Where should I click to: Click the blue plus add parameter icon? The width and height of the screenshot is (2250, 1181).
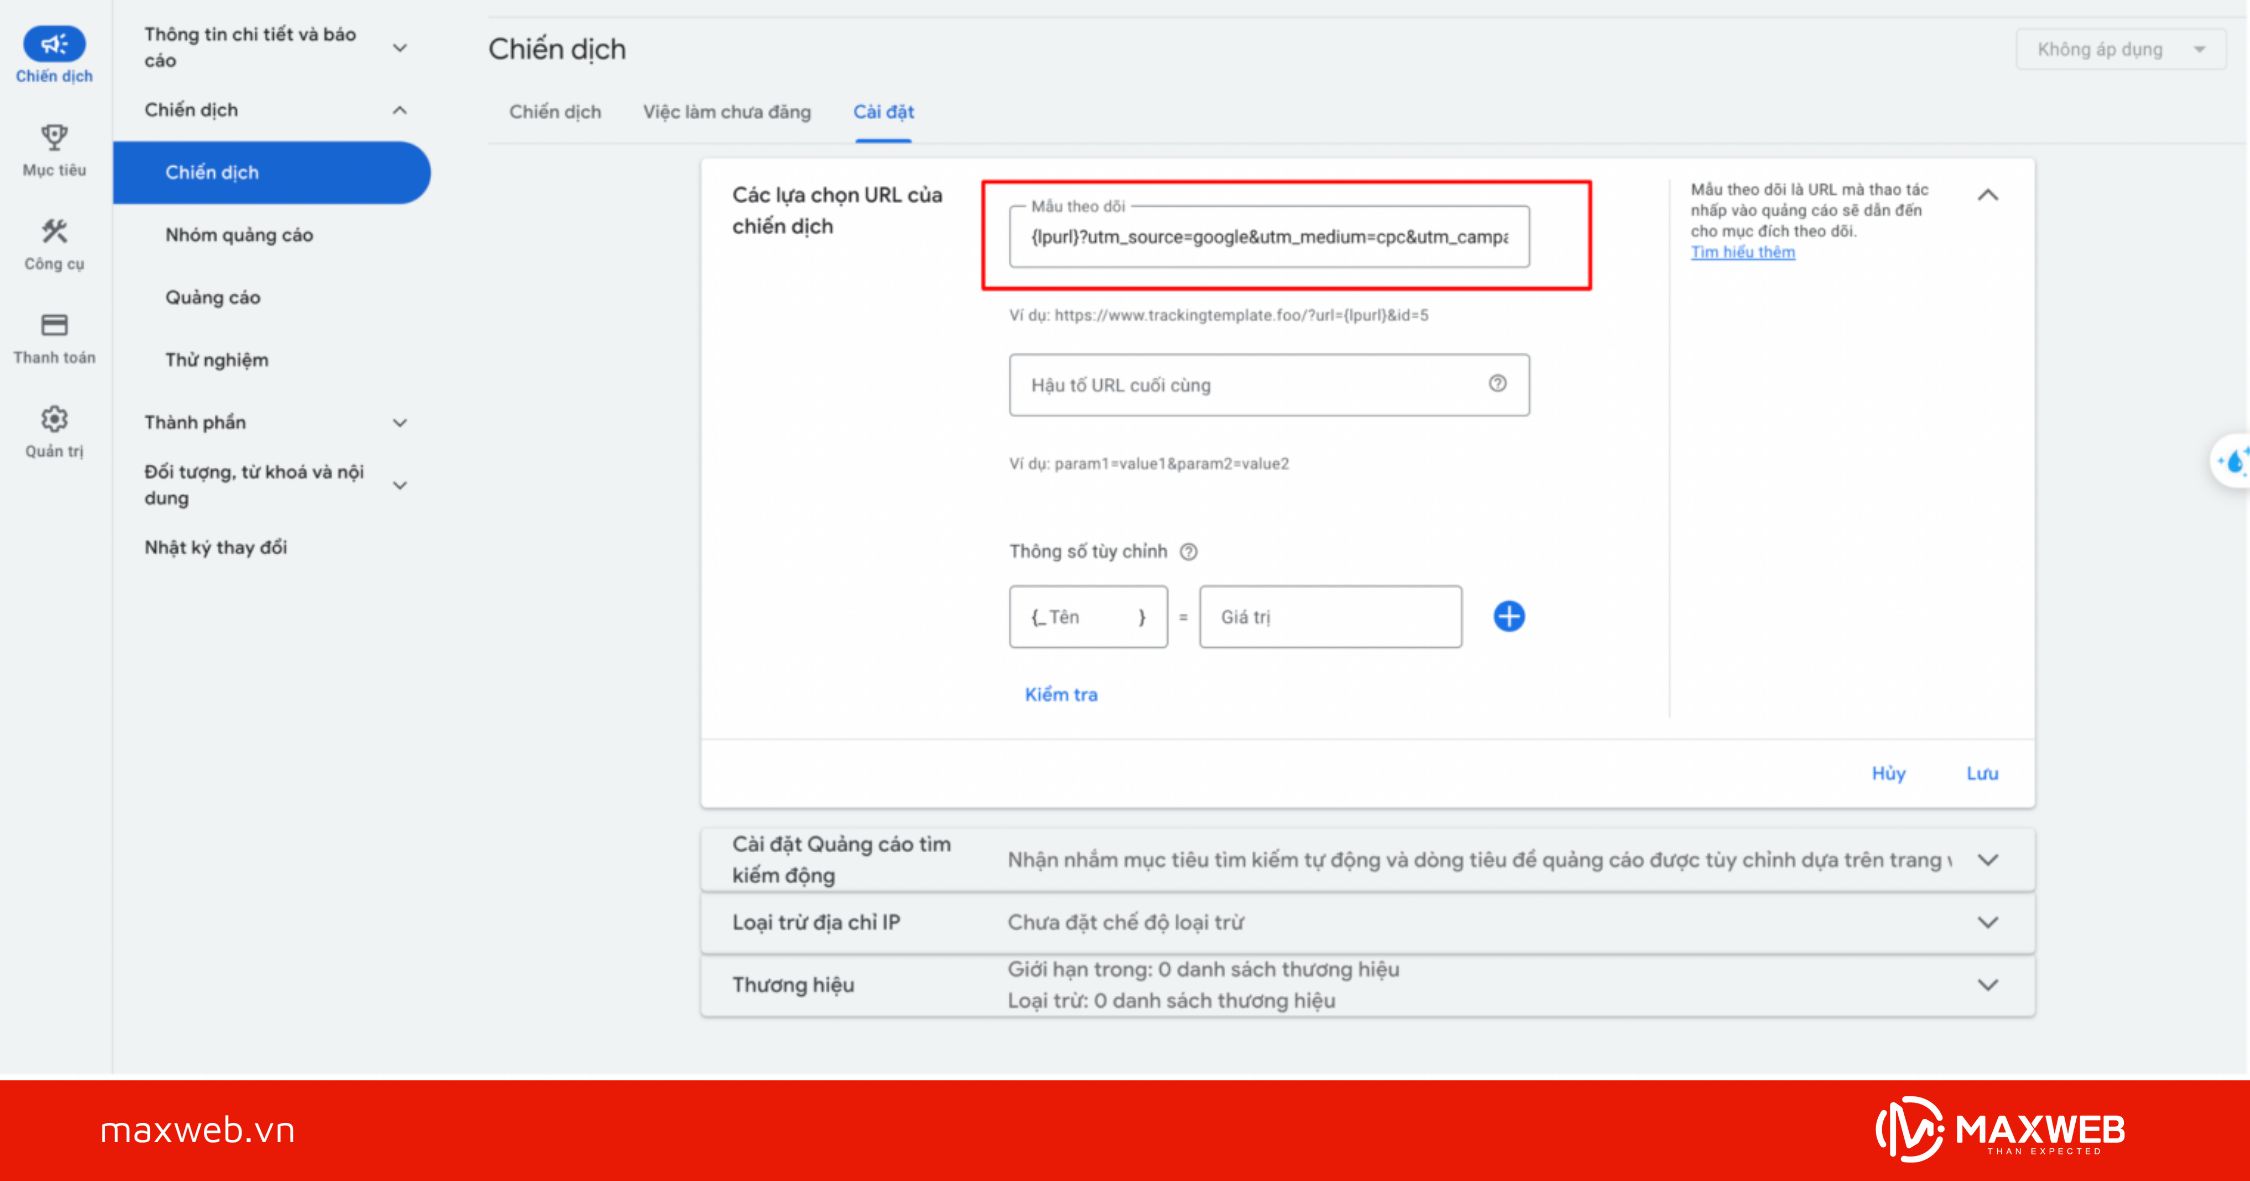1509,616
